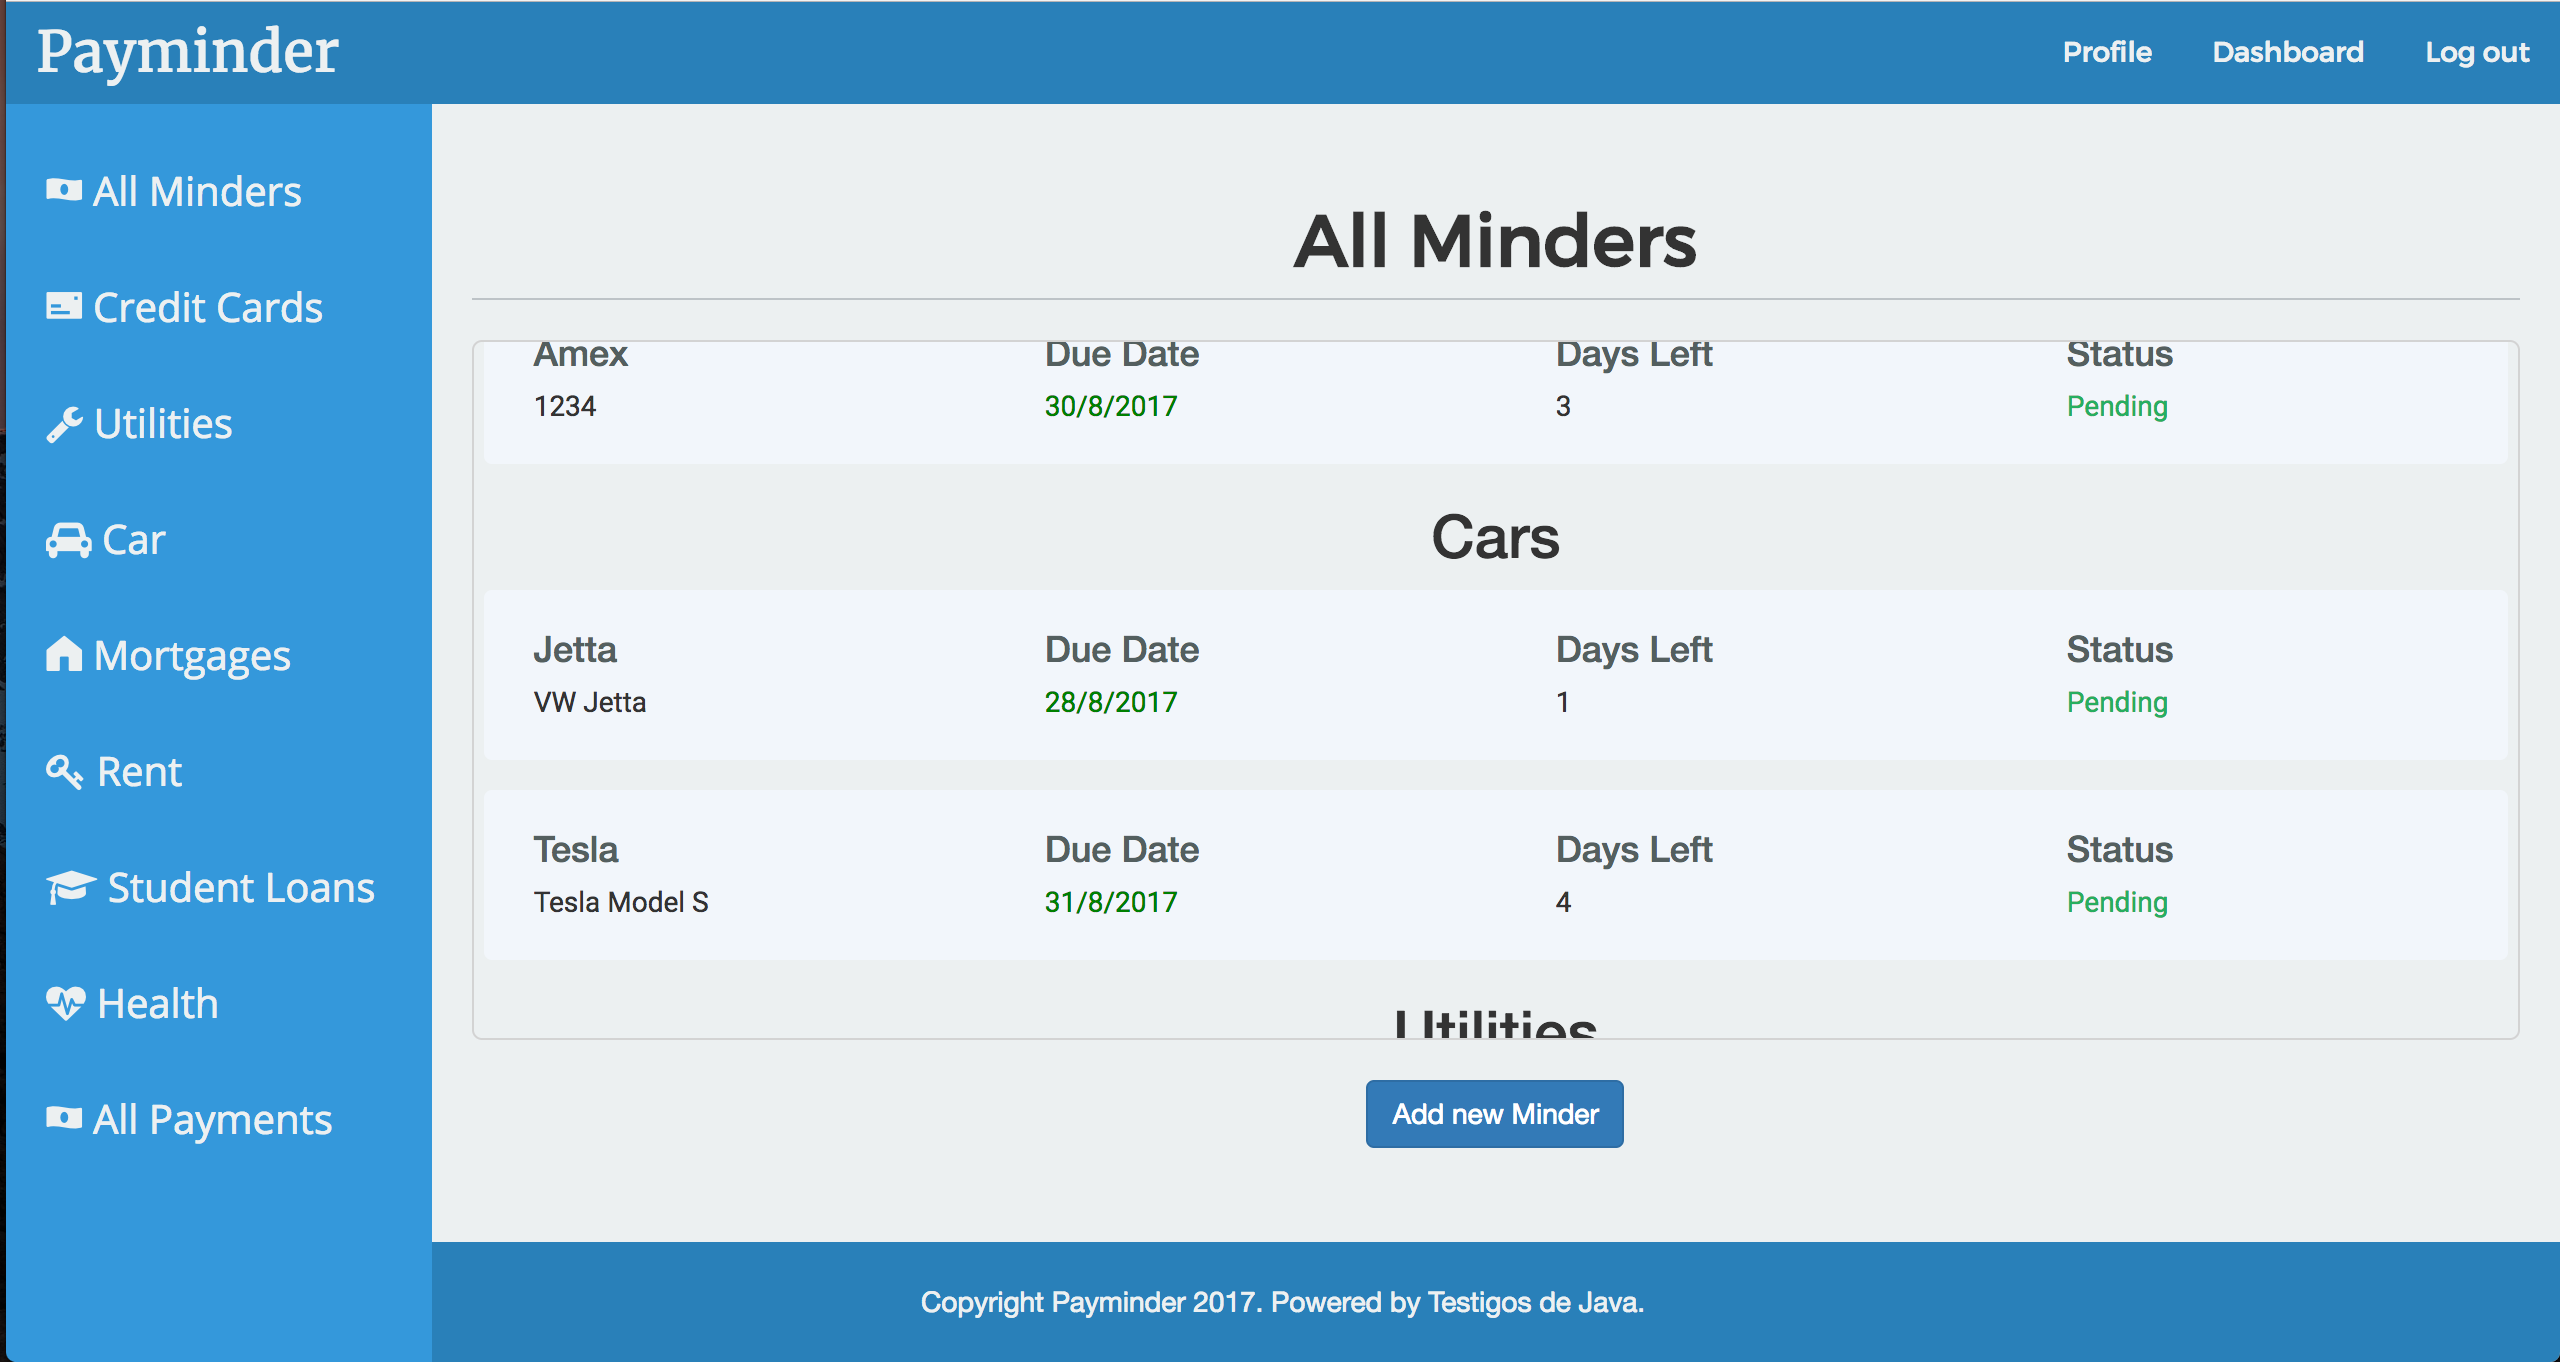This screenshot has width=2560, height=1362.
Task: Click the money icon beside All Payments
Action: point(64,1118)
